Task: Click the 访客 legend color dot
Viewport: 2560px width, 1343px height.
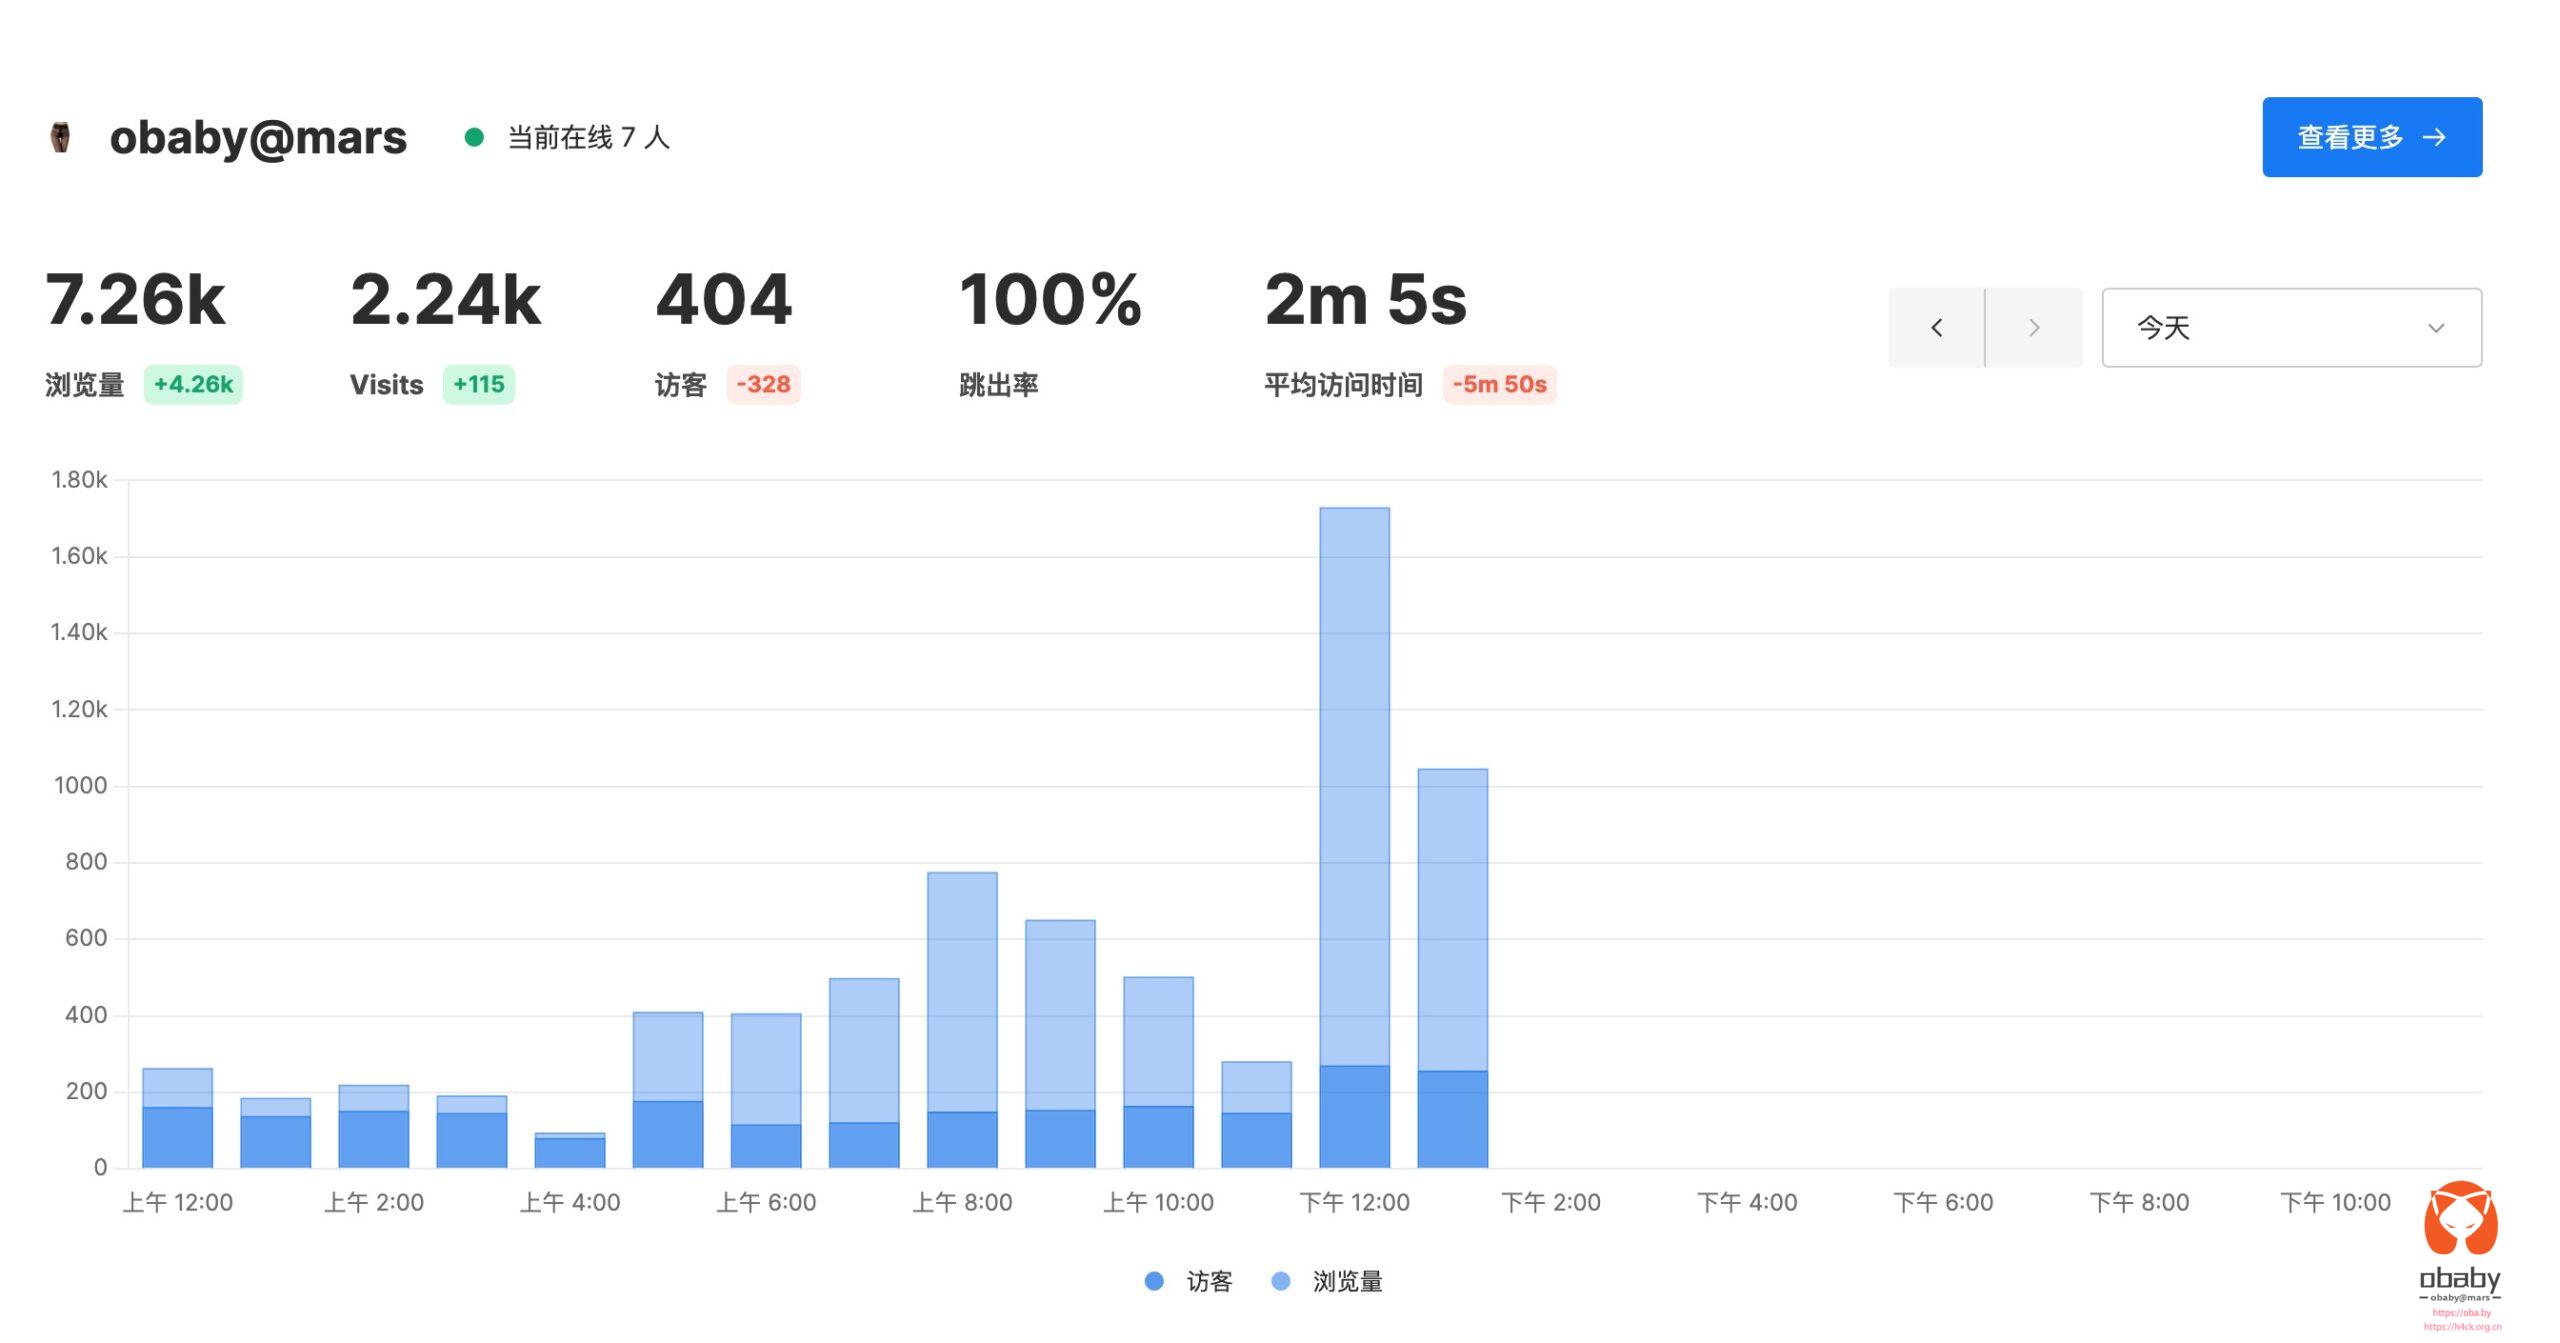Action: pyautogui.click(x=1154, y=1281)
